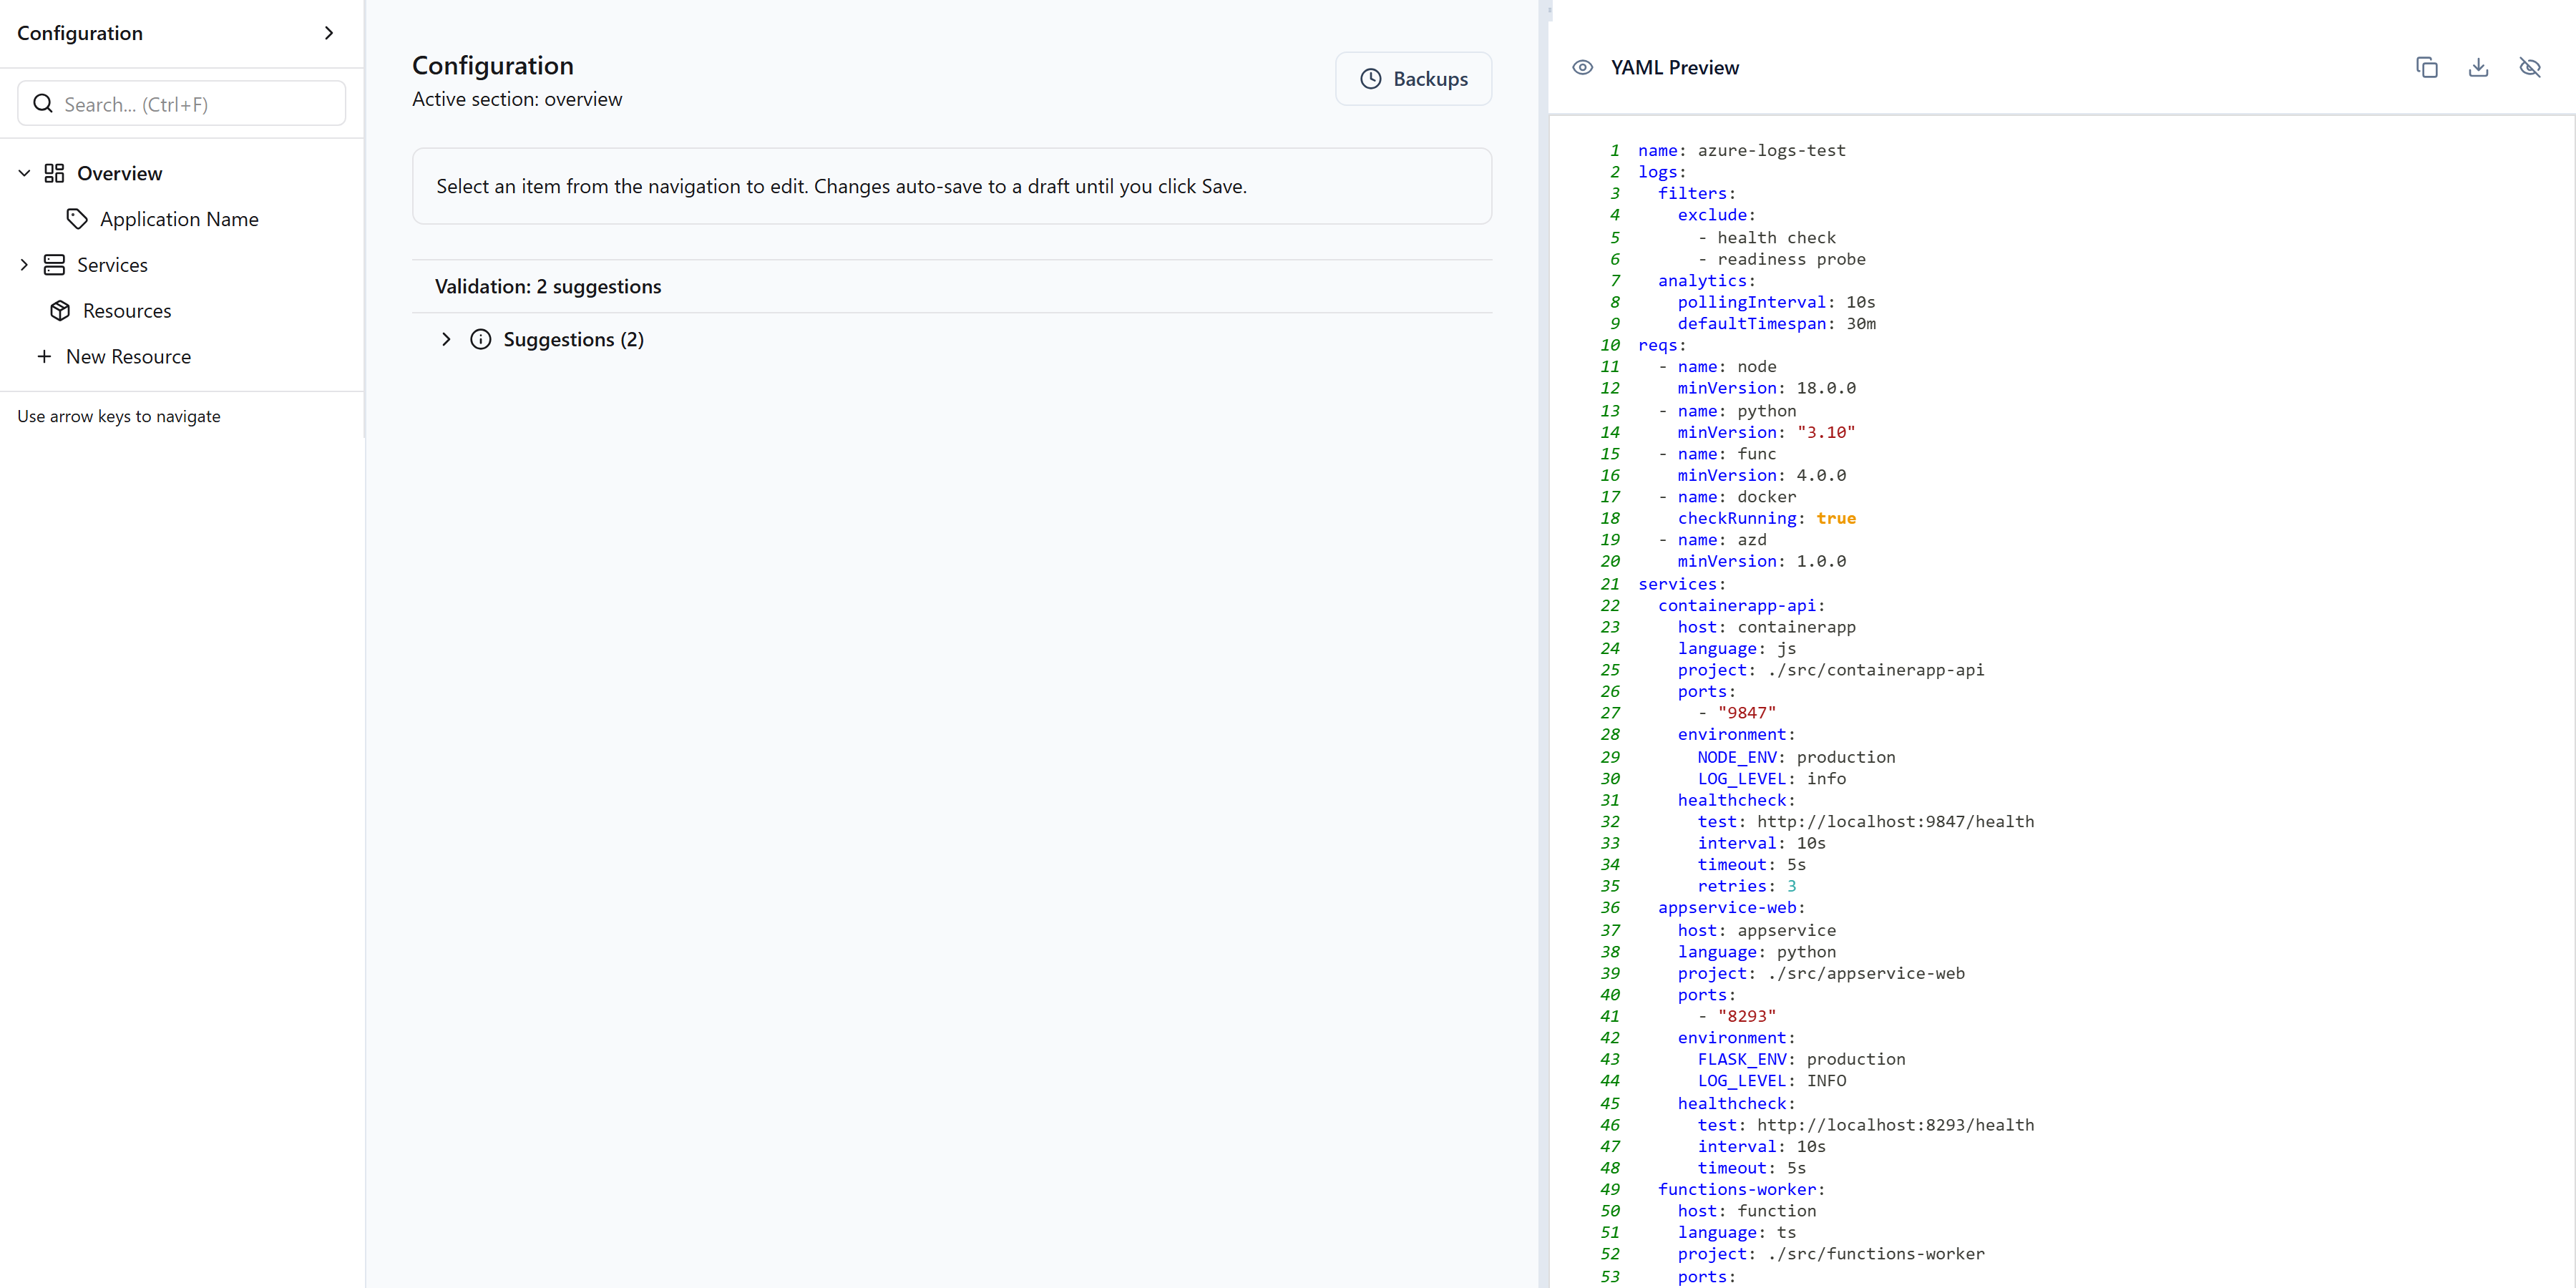The height and width of the screenshot is (1288, 2576).
Task: Open the Backups panel
Action: point(1414,79)
